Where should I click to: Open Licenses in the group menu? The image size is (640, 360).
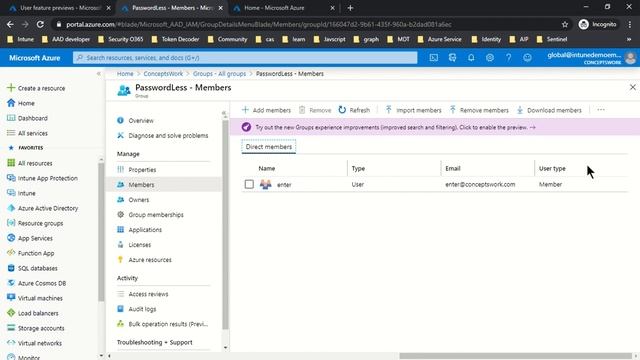[x=140, y=245]
